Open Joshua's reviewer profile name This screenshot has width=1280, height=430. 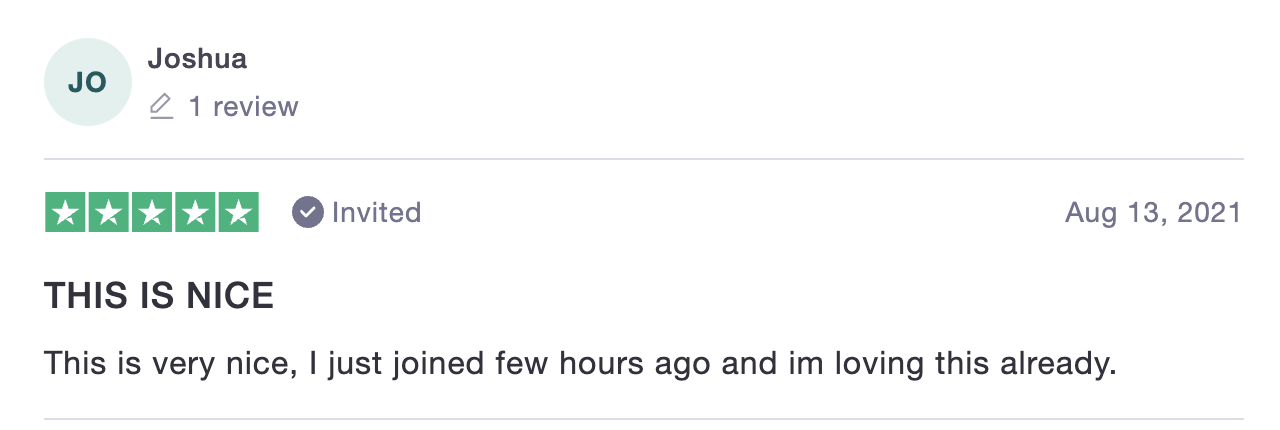point(197,59)
